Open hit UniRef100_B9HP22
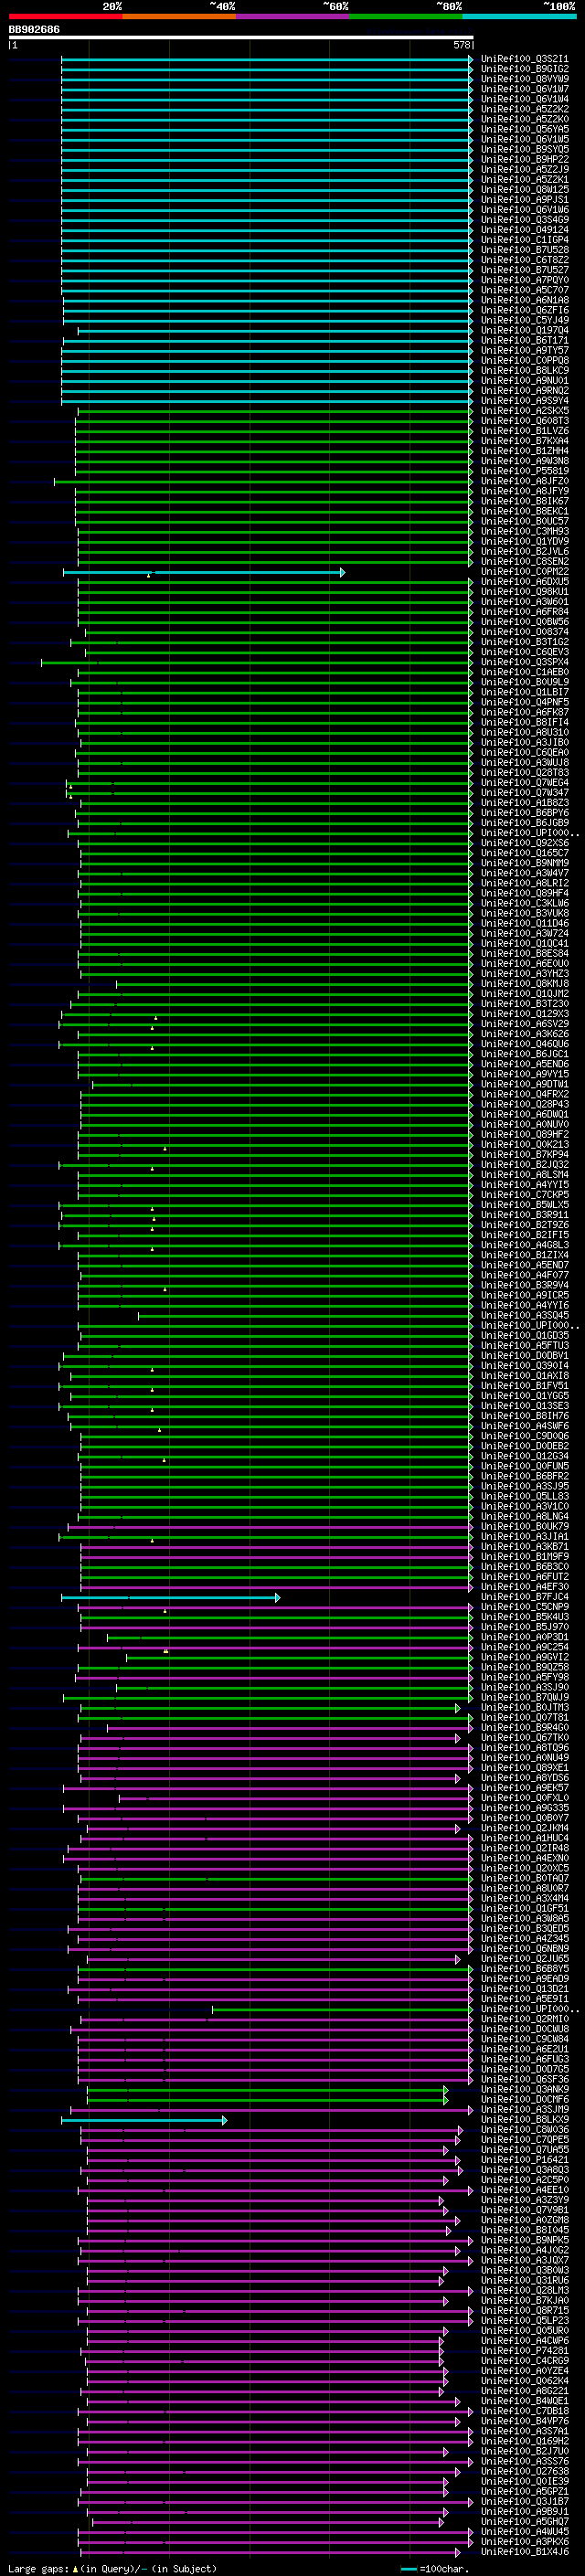Image resolution: width=585 pixels, height=2576 pixels. click(525, 159)
